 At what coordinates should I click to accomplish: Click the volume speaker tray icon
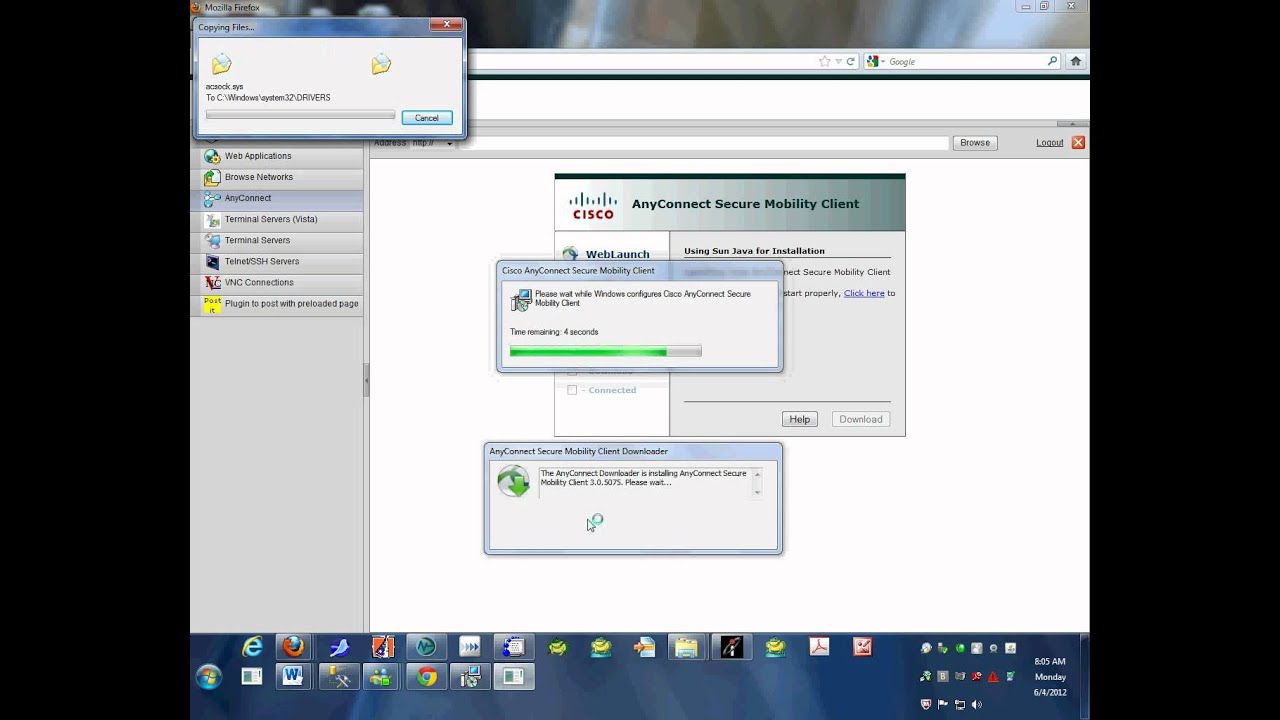click(977, 705)
